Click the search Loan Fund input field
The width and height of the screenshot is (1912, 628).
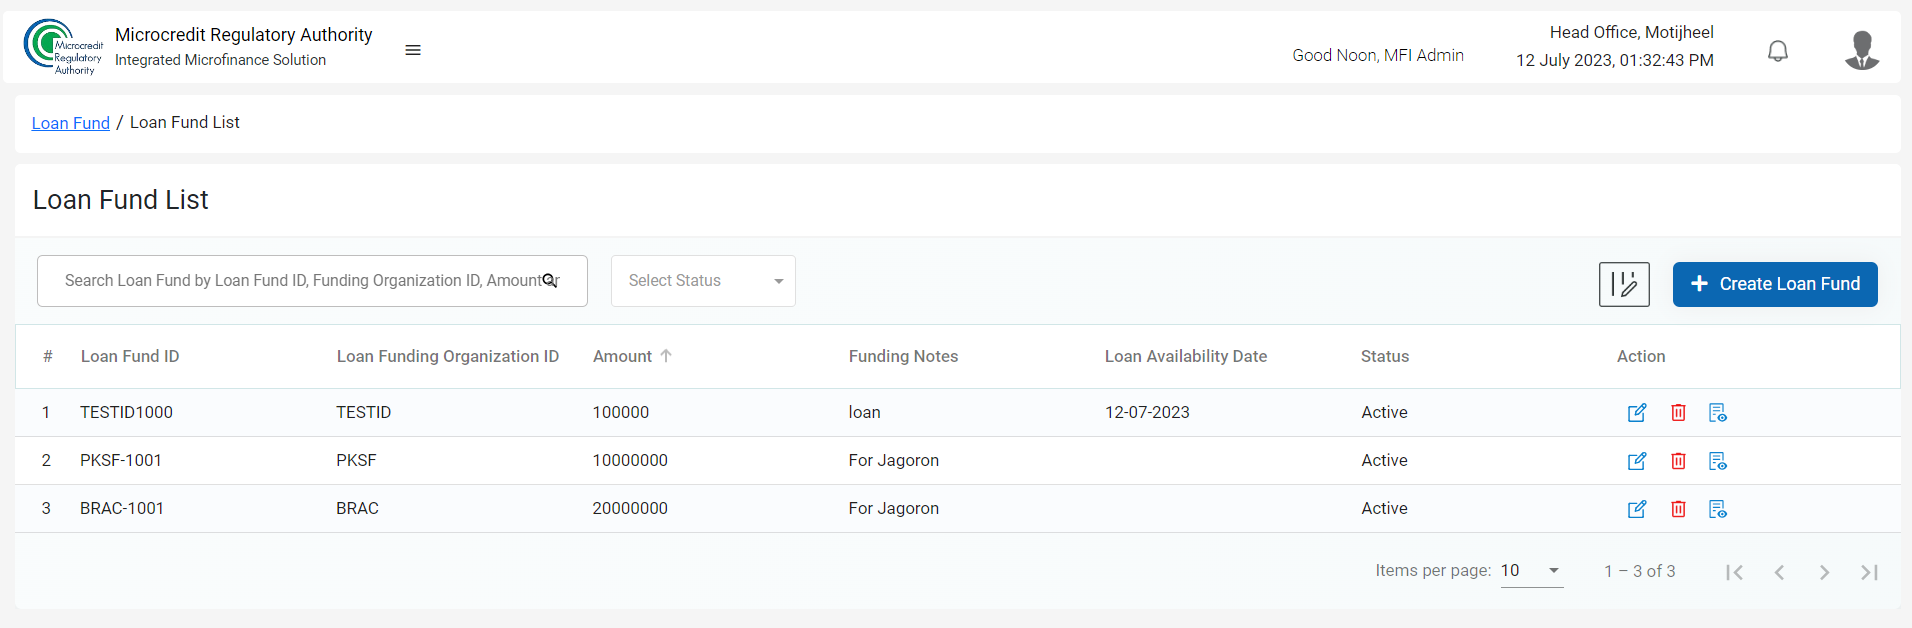312,281
